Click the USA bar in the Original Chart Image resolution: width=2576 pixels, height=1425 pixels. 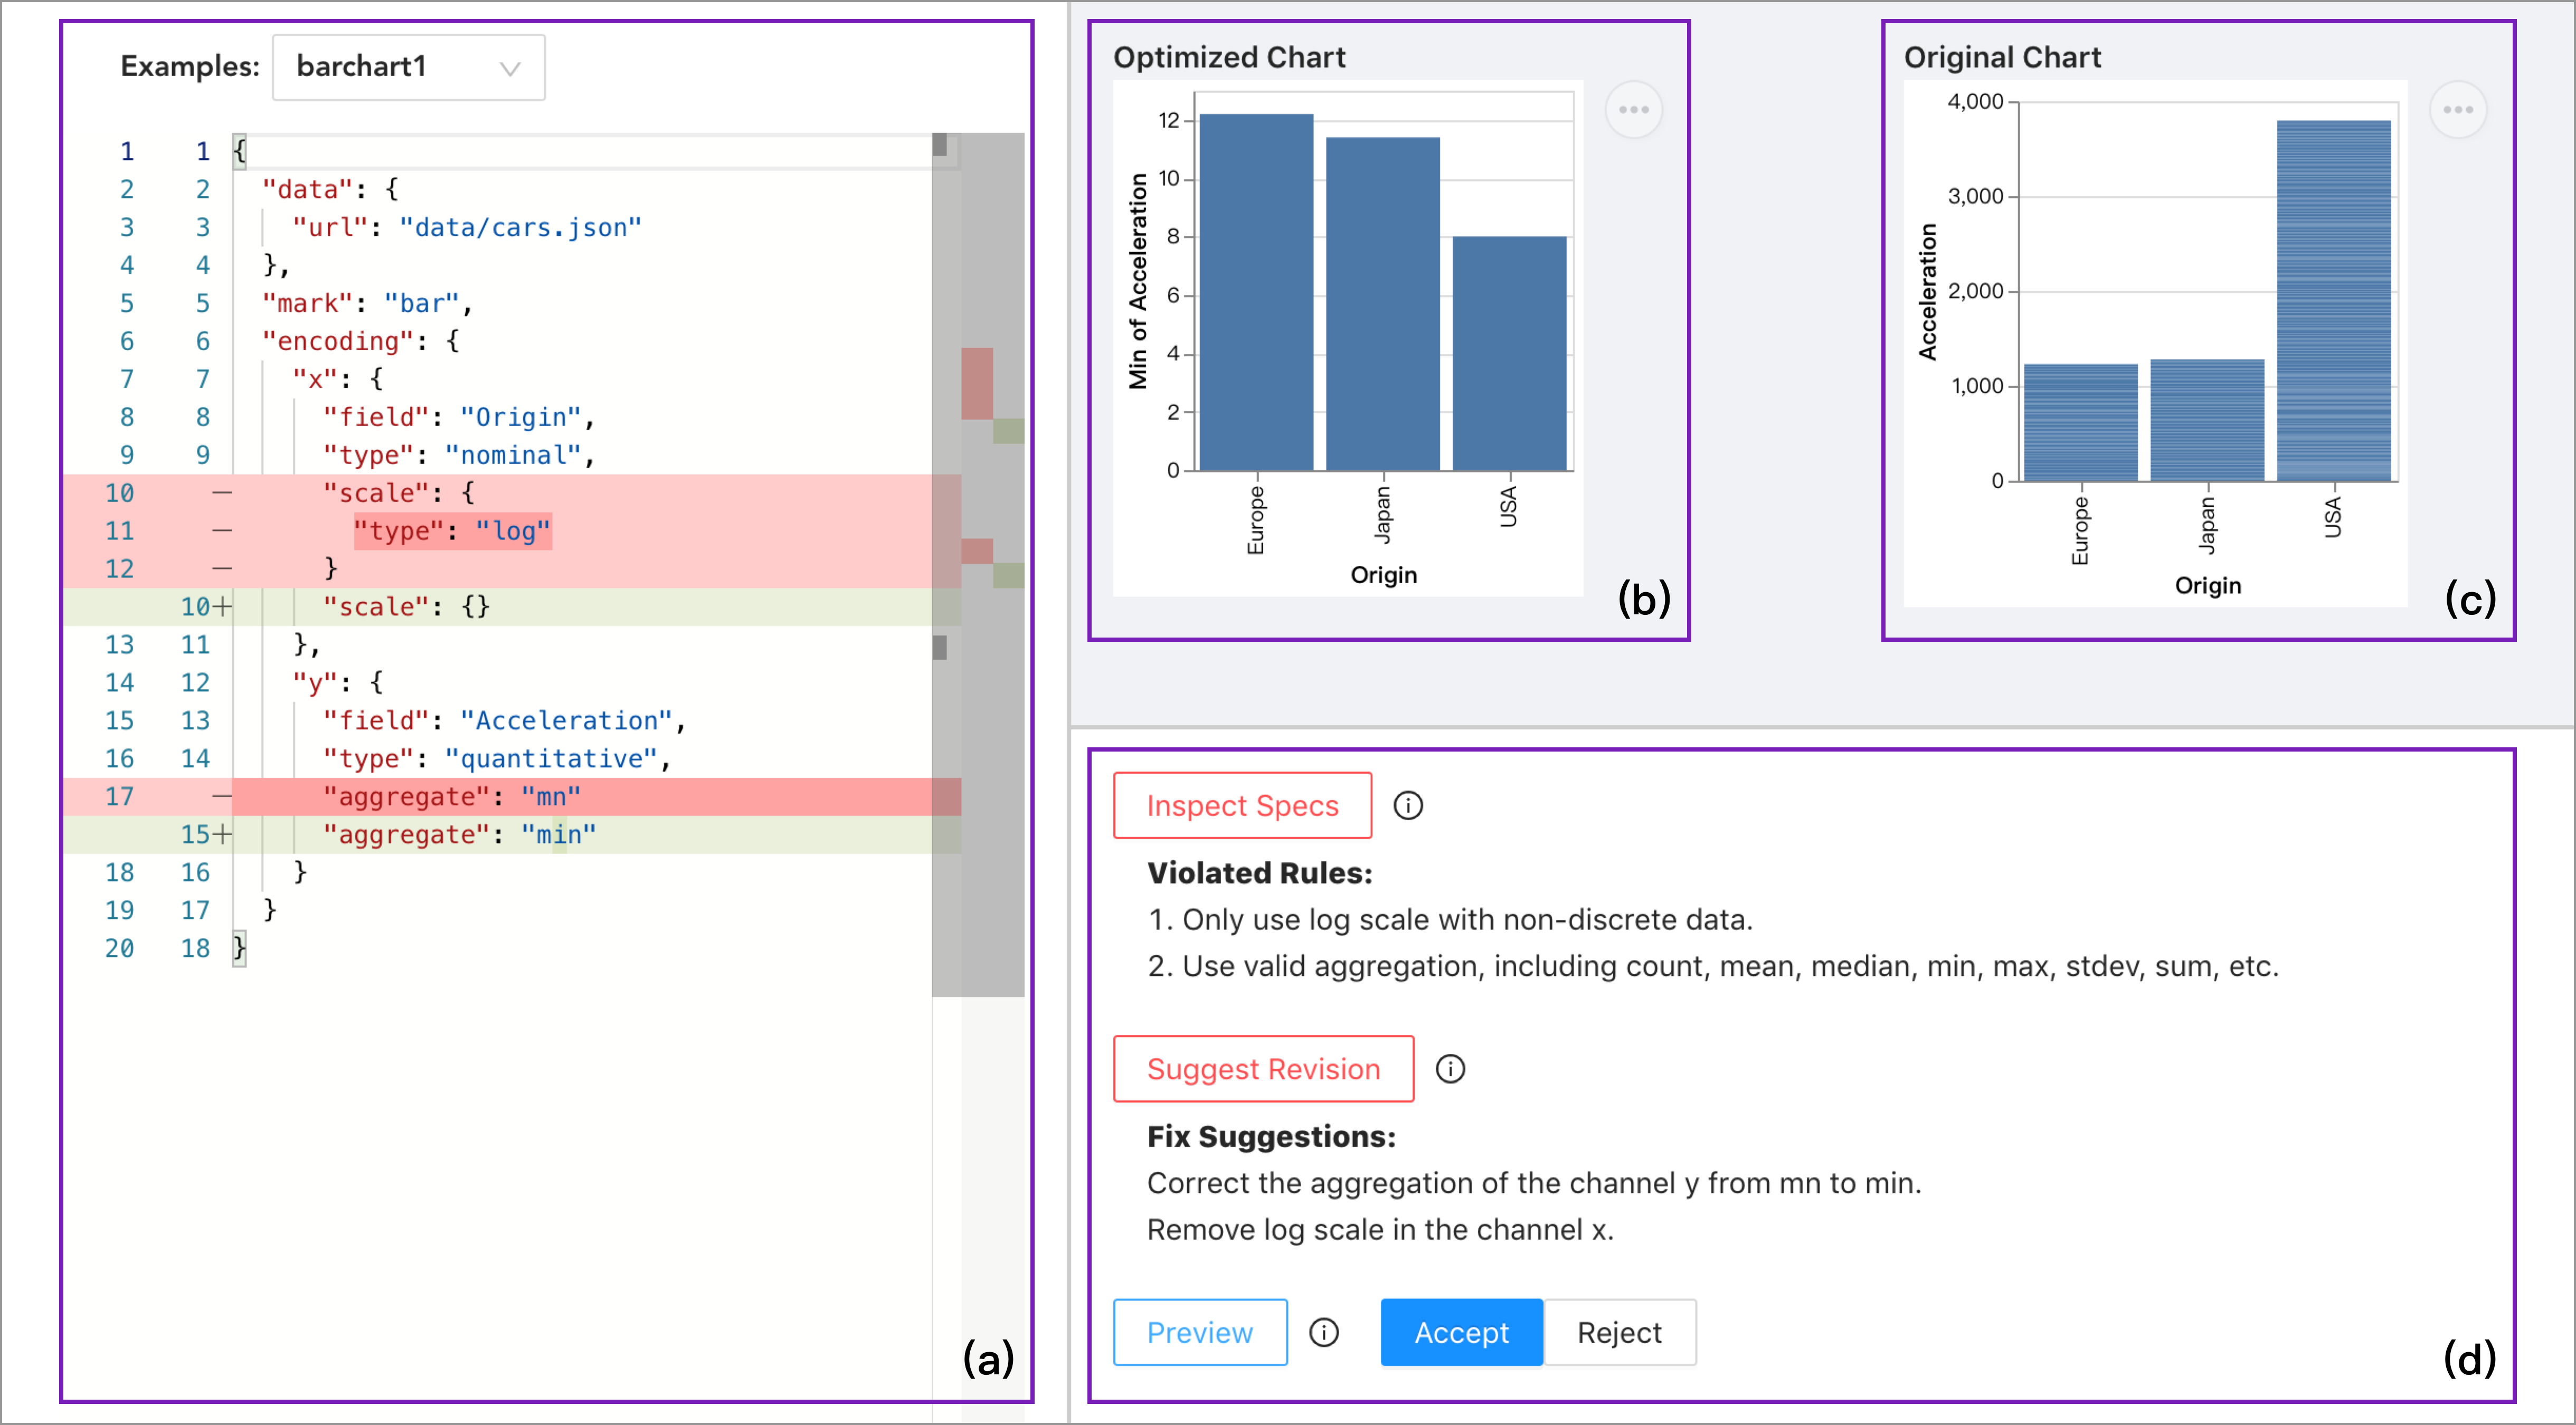(x=2333, y=300)
